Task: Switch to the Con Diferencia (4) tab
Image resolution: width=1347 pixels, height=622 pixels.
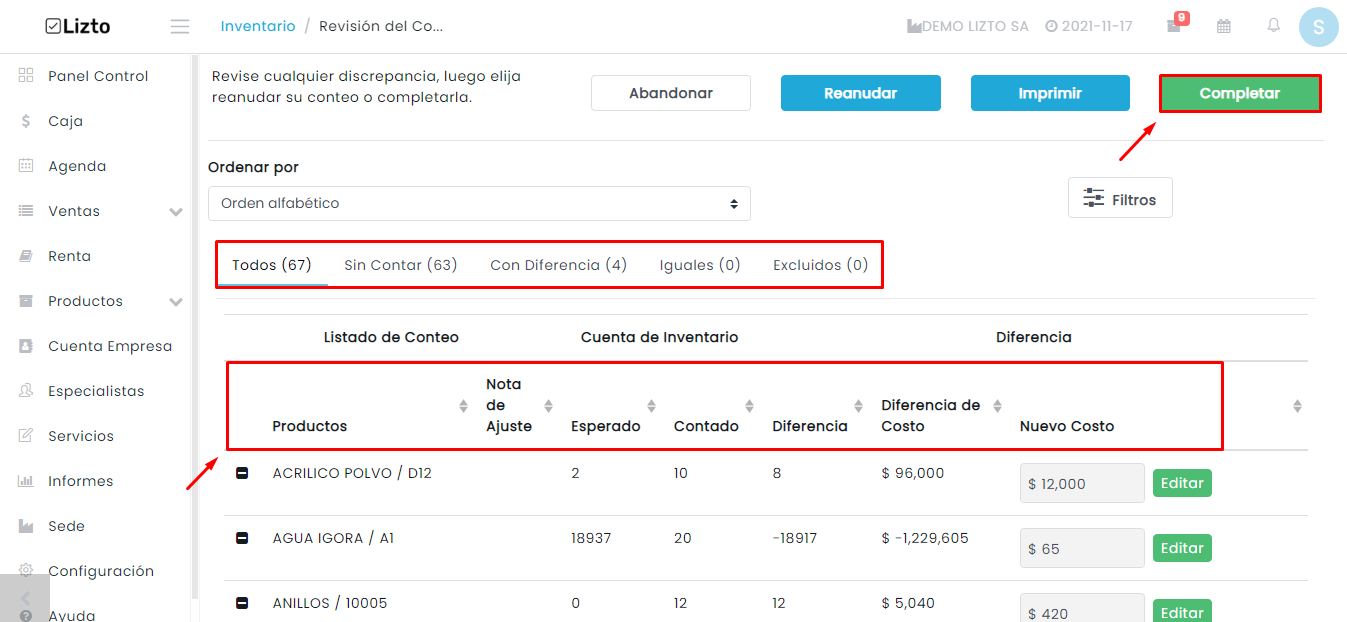Action: coord(558,265)
